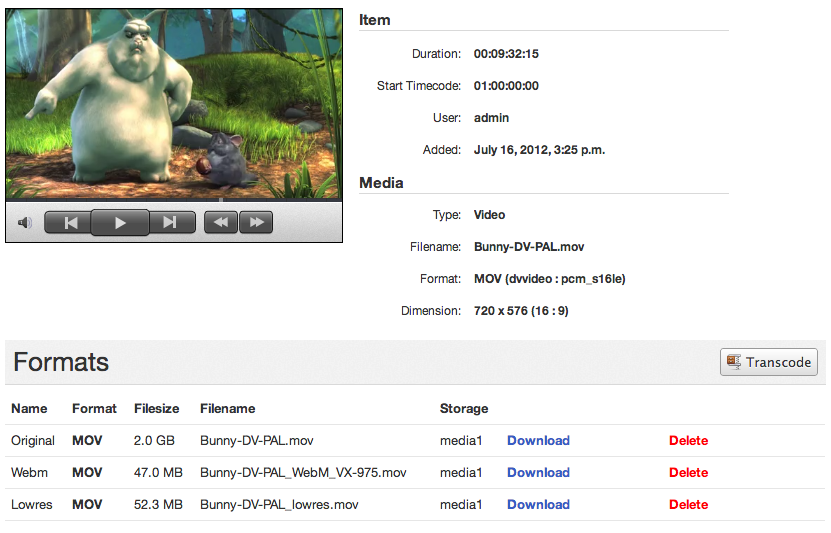Image resolution: width=831 pixels, height=533 pixels.
Task: Download the Lowres format file
Action: click(x=538, y=505)
